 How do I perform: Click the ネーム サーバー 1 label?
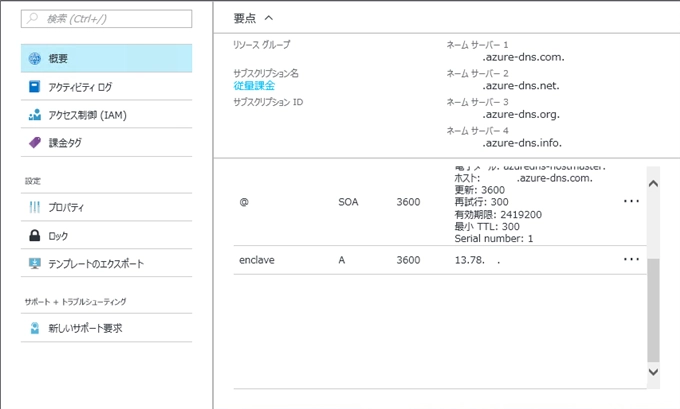(477, 45)
